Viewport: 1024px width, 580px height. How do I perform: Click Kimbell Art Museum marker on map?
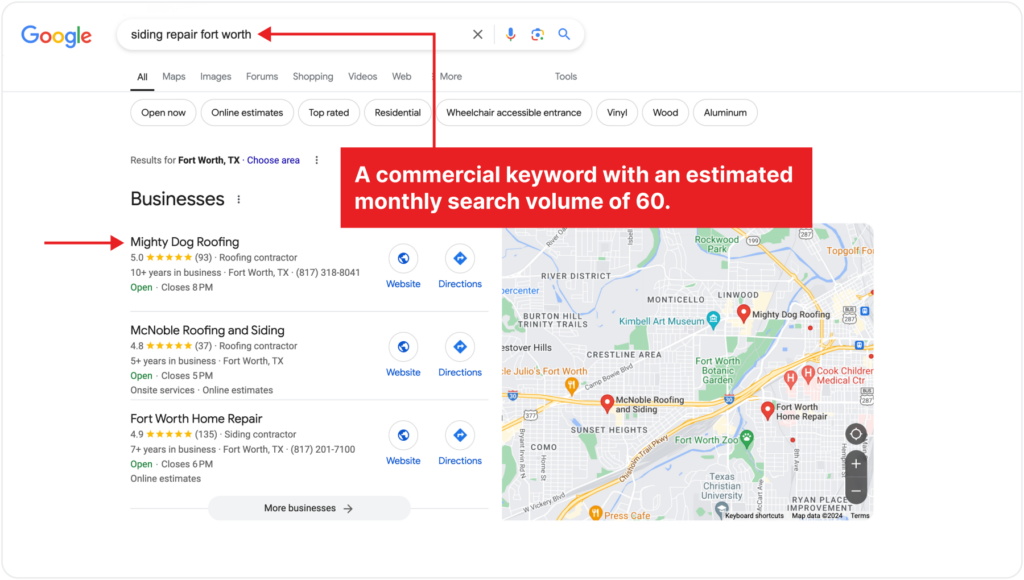point(713,319)
